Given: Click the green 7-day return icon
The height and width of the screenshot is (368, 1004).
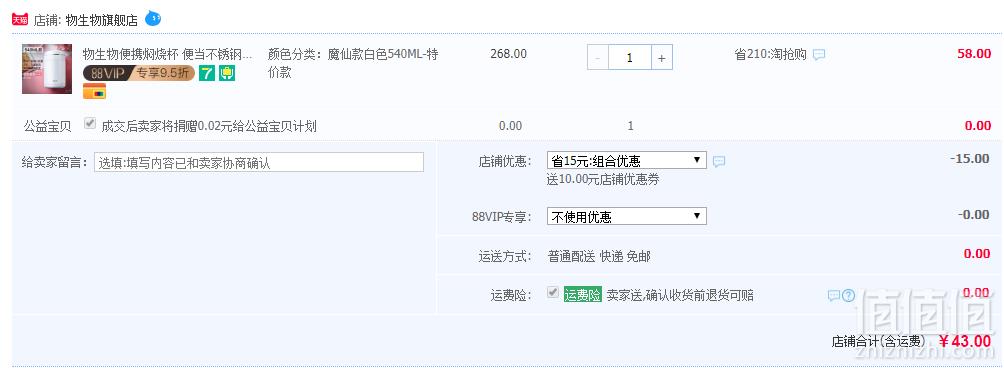Looking at the screenshot, I should pos(207,74).
